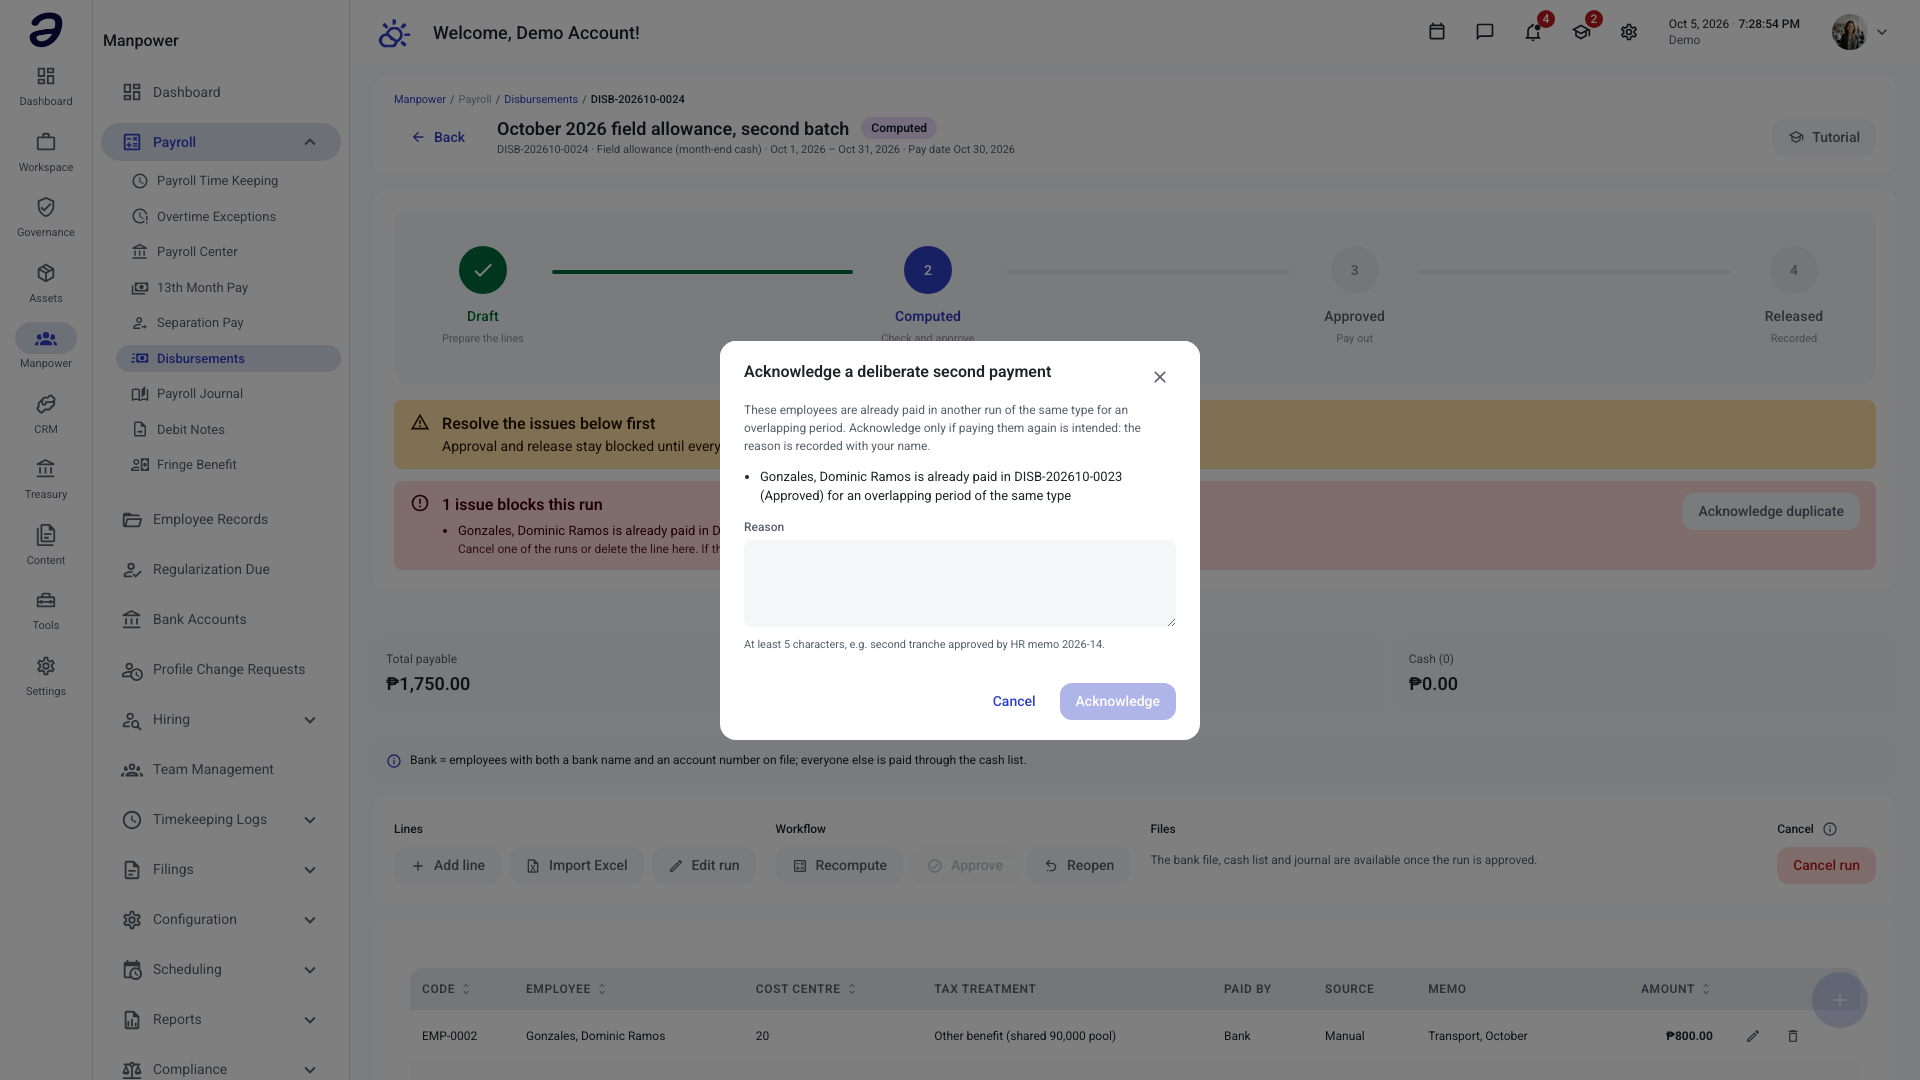Screen dimensions: 1920x1080
Task: Expand Timekeeping Logs section
Action: [x=220, y=819]
